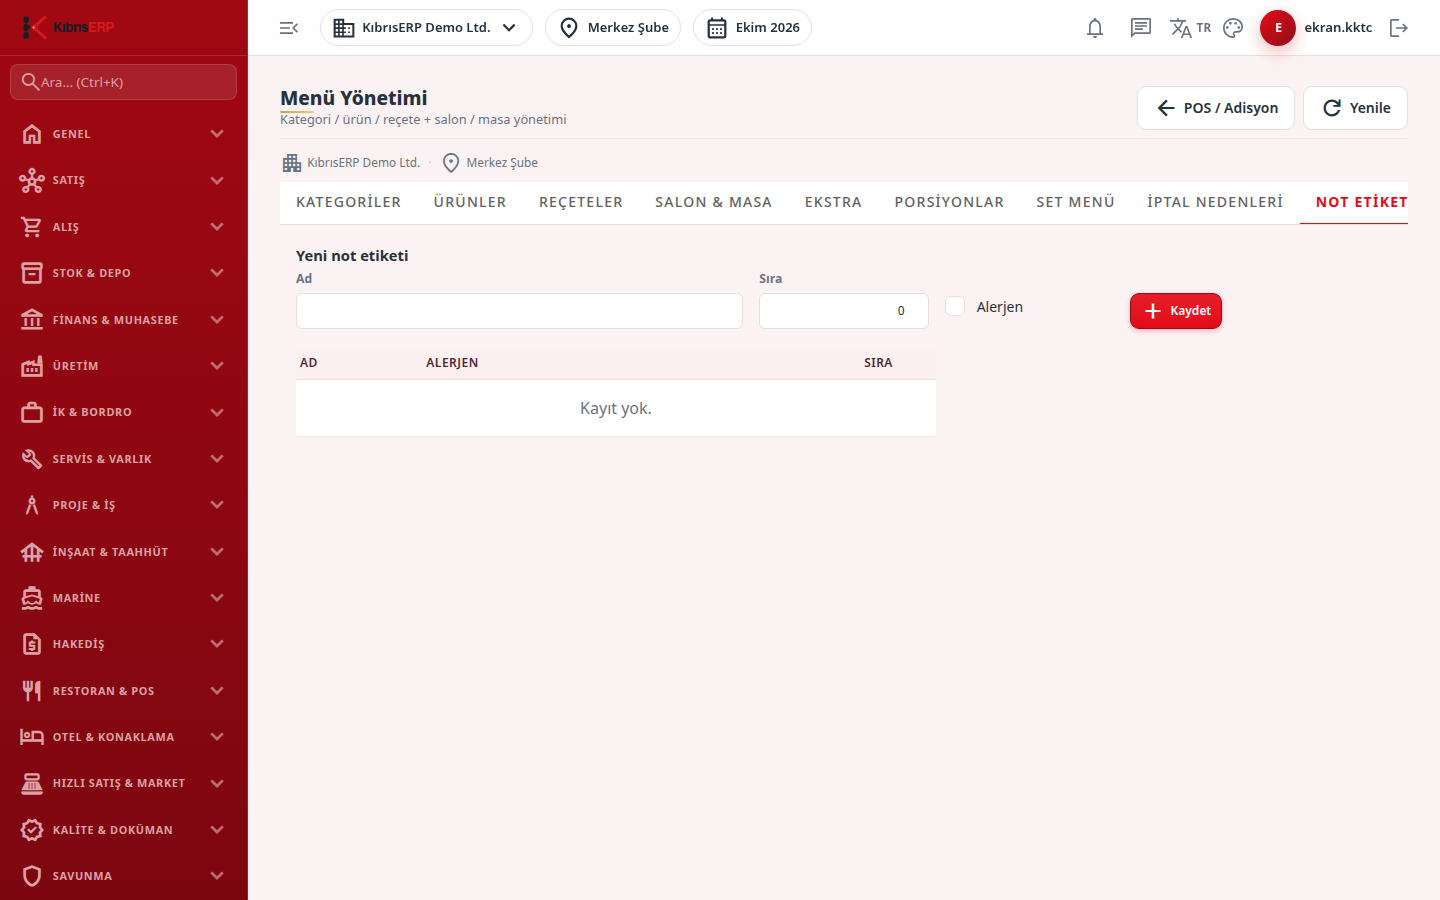Select the İptal Nedenleri tab
Viewport: 1440px width, 900px height.
pyautogui.click(x=1215, y=202)
